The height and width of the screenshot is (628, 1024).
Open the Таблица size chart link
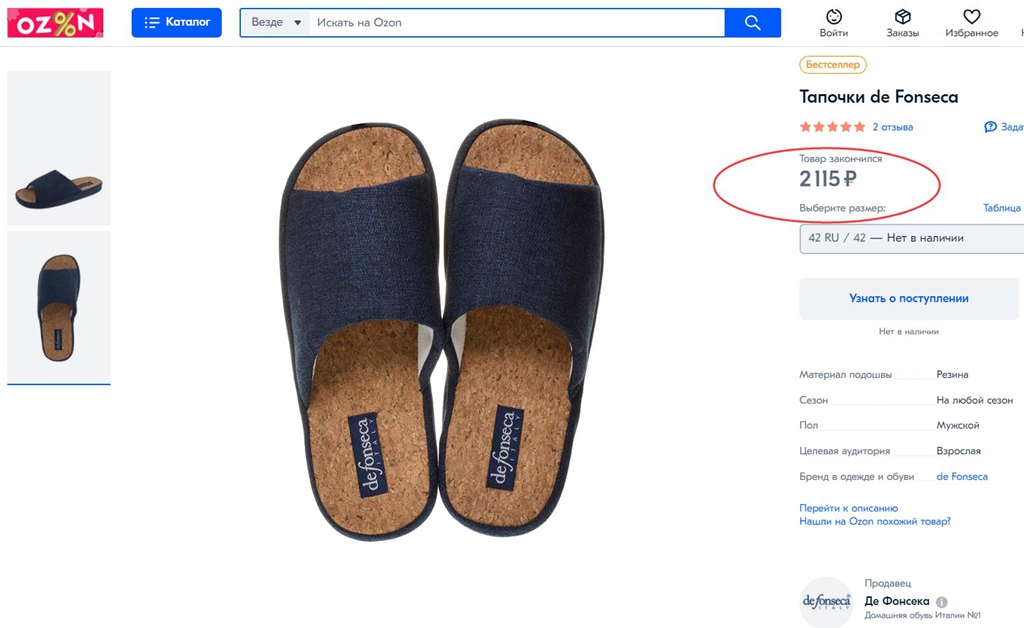point(1001,208)
